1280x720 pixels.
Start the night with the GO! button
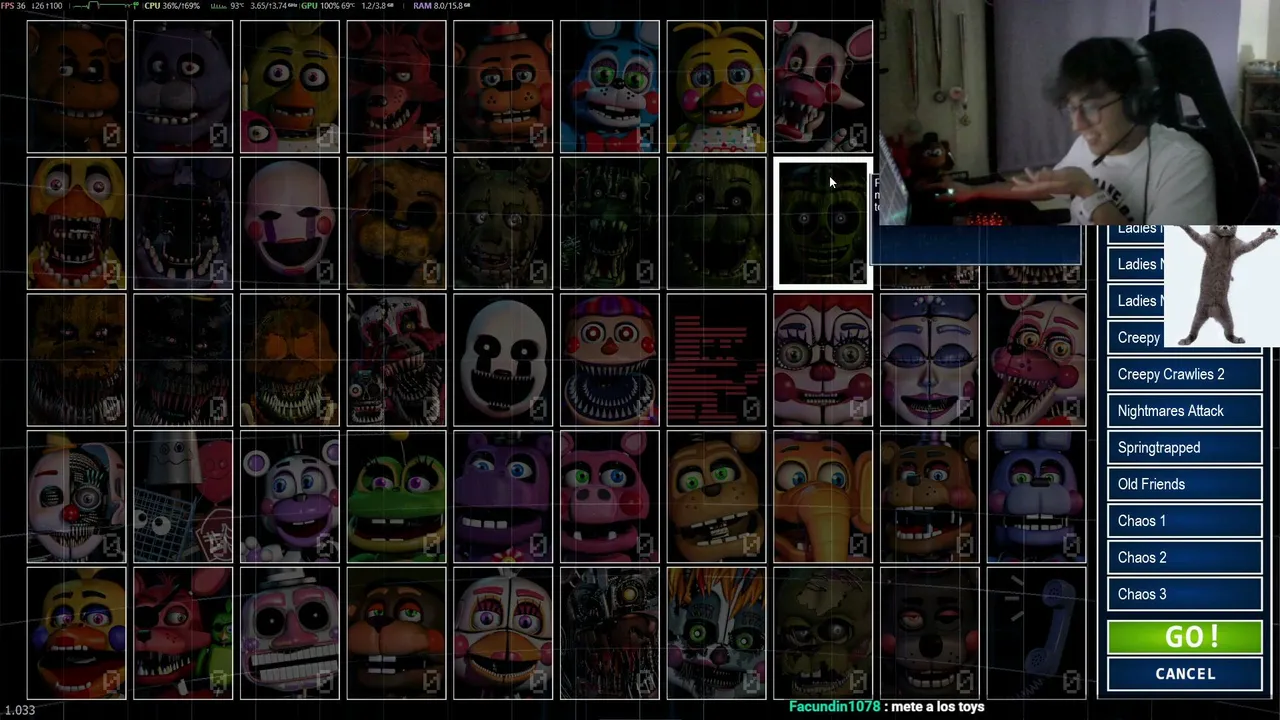(1185, 637)
